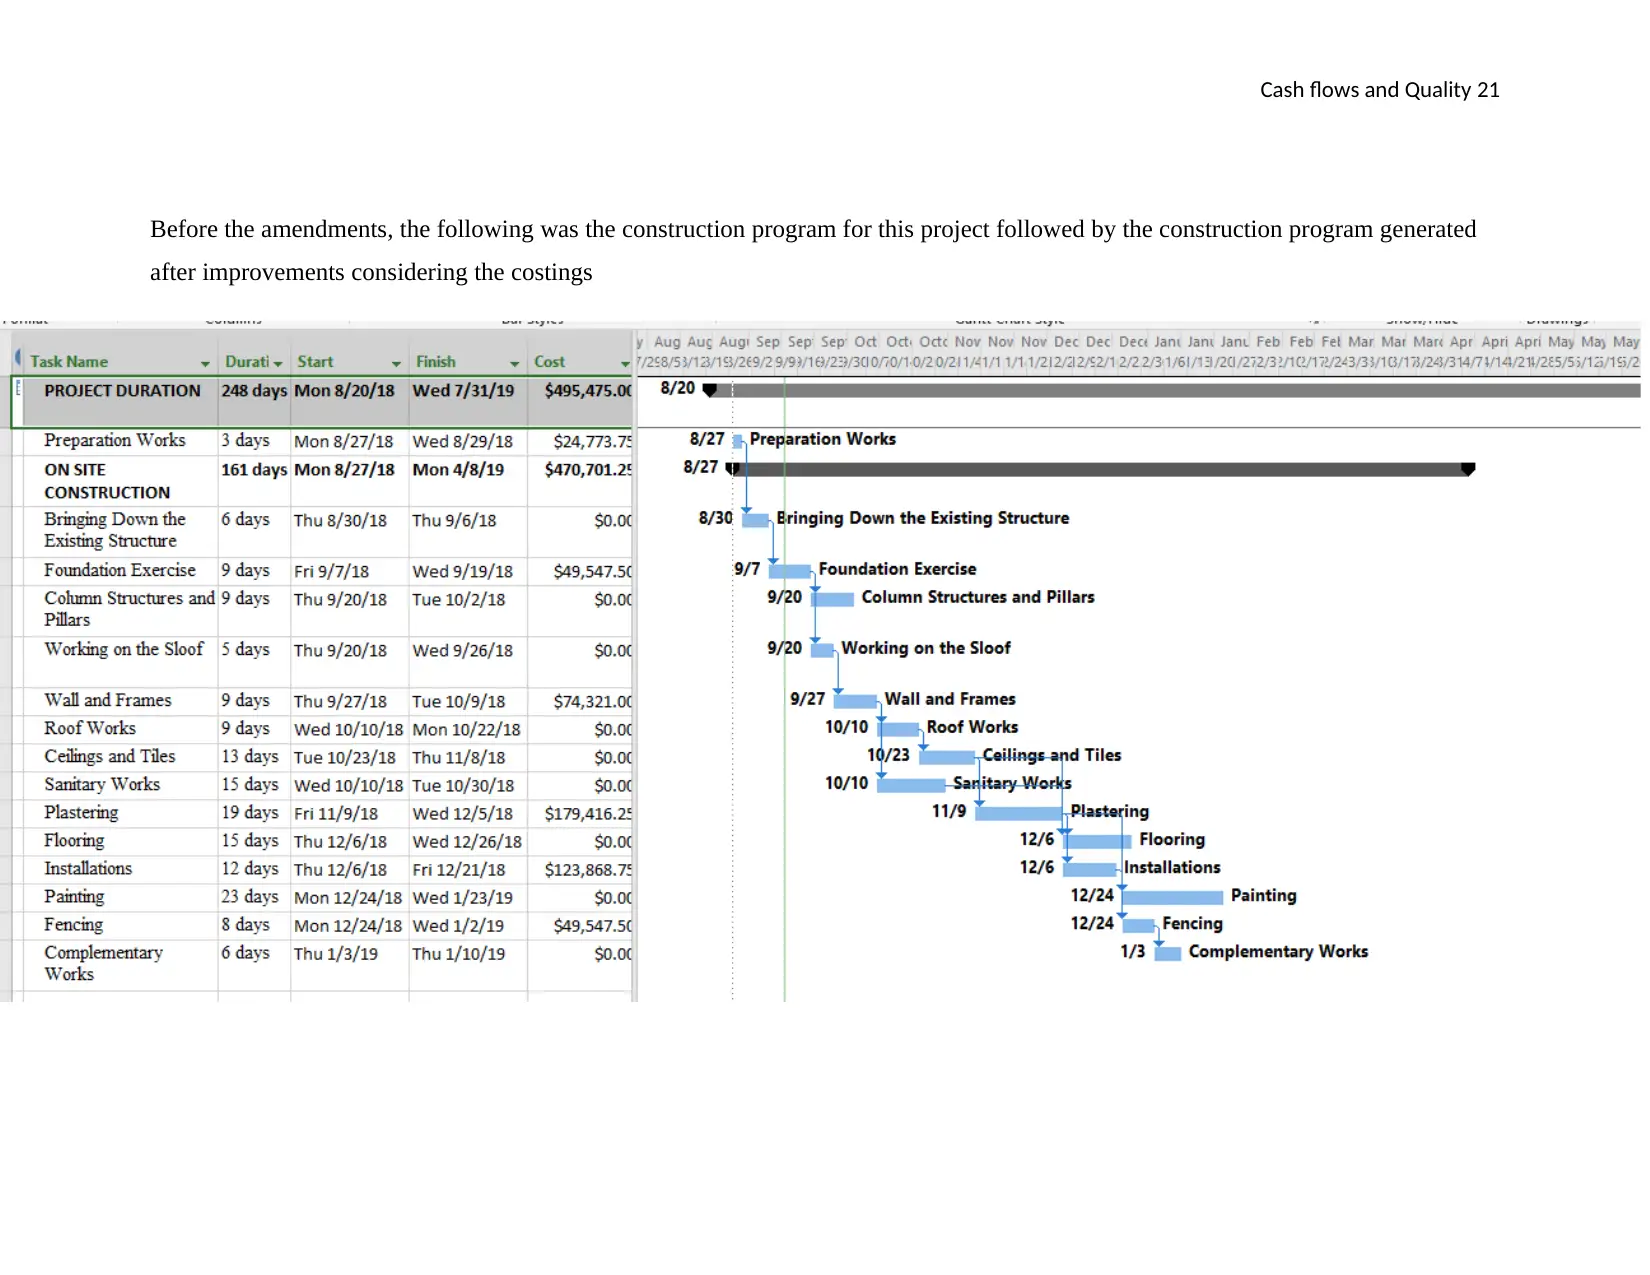The image size is (1650, 1275).
Task: Click the On Site Construction summary Gantt bar
Action: [1100, 469]
